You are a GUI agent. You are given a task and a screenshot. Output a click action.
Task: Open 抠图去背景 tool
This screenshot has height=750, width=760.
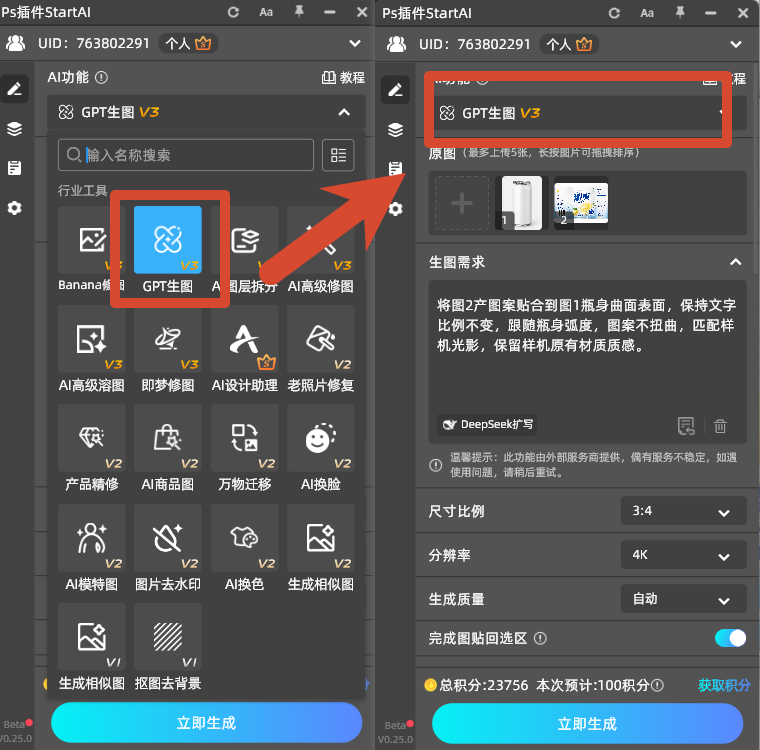click(x=168, y=637)
